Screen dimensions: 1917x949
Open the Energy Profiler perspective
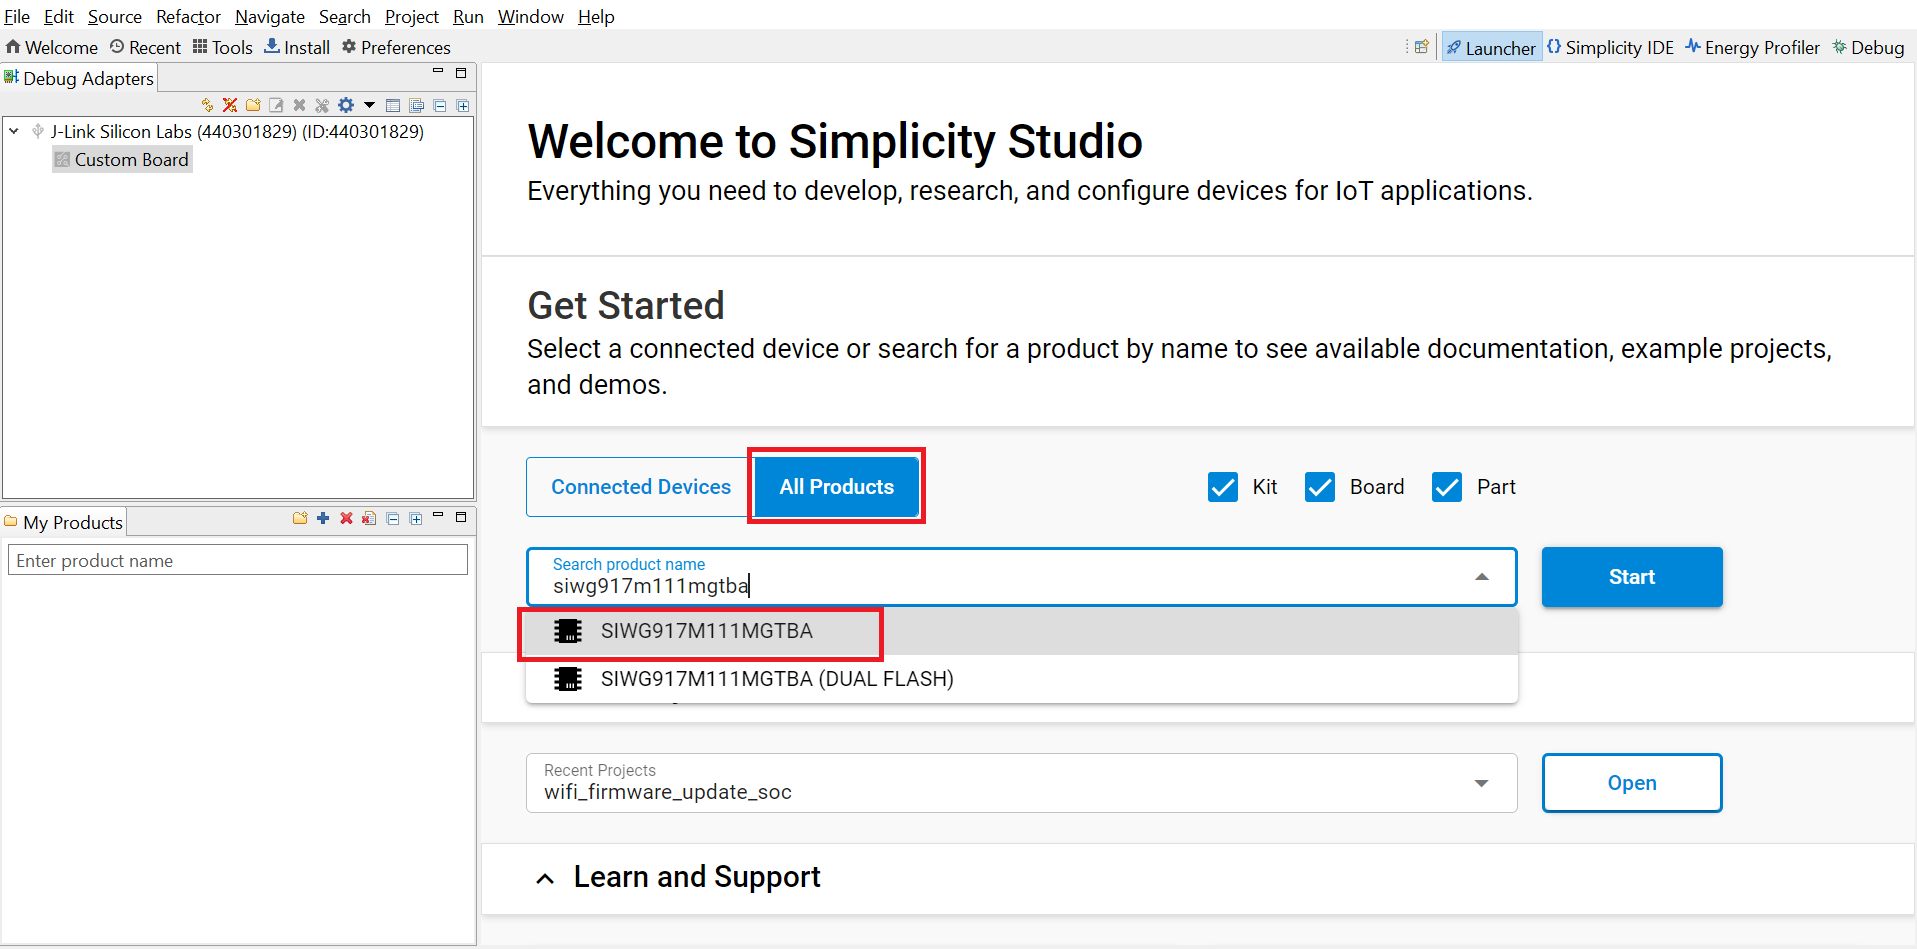click(1752, 47)
